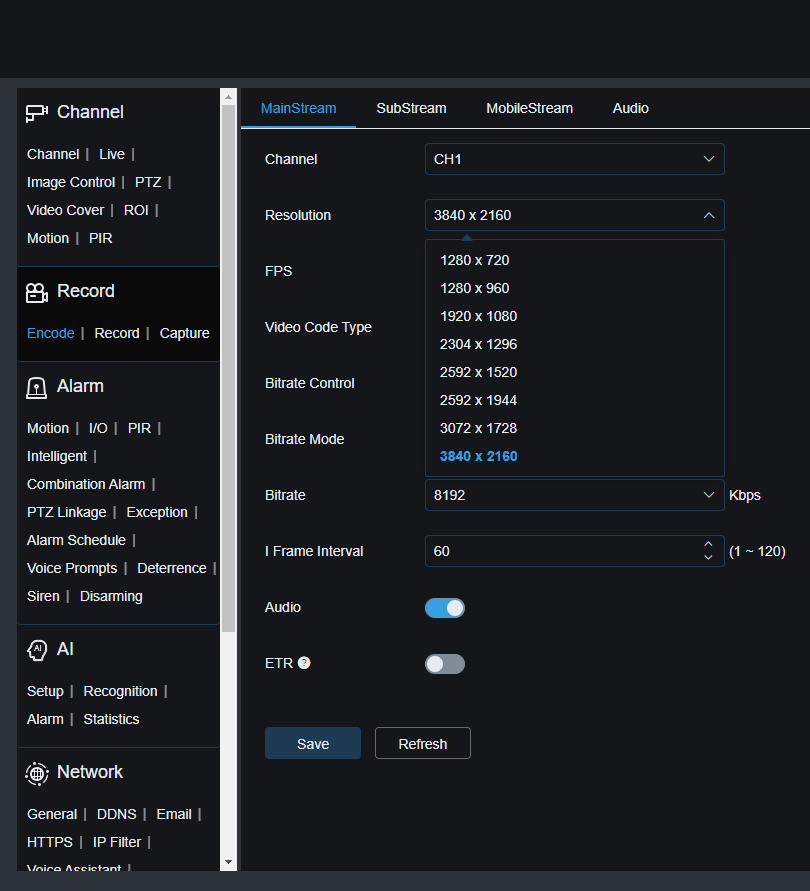Click the Refresh button
810x891 pixels.
click(x=422, y=743)
